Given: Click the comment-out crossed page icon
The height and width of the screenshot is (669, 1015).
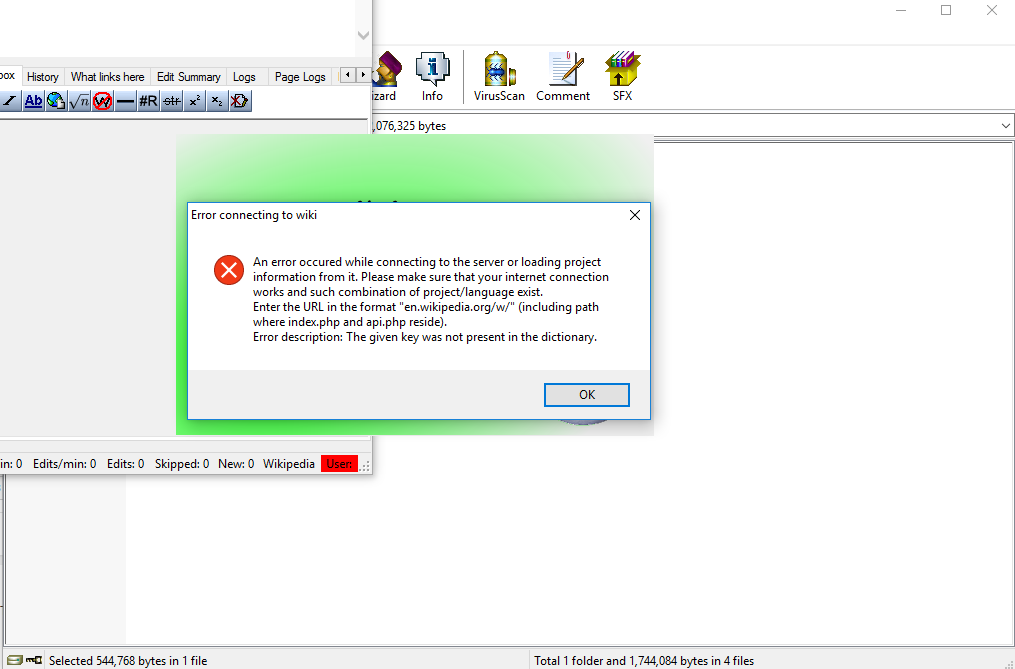Looking at the screenshot, I should point(240,101).
